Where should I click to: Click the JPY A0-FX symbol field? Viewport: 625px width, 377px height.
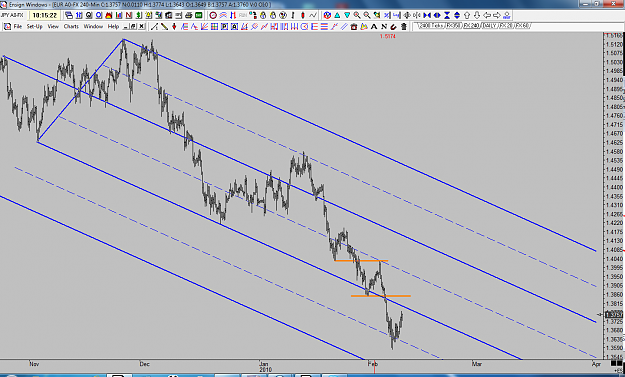point(13,15)
